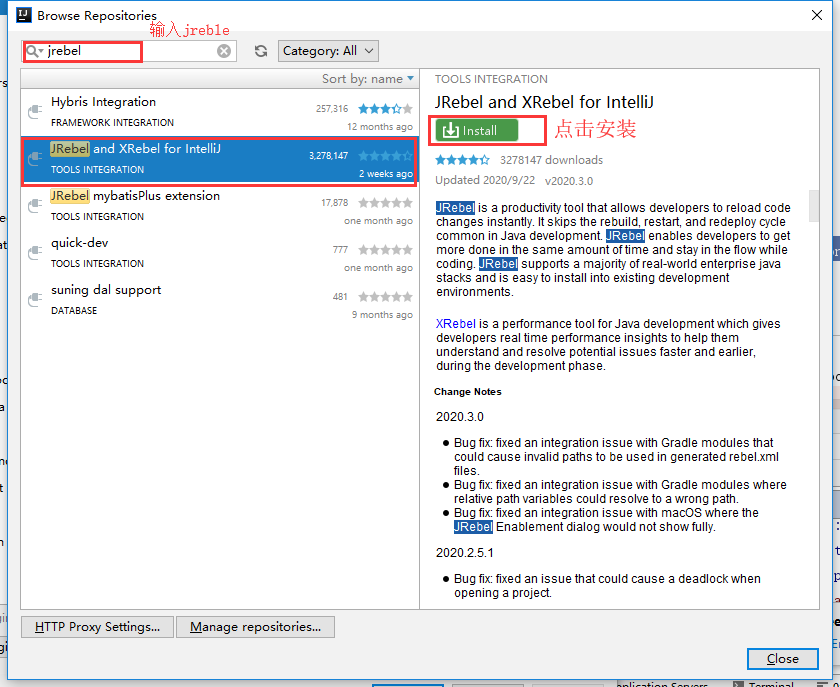Click the JRebel and XRebel for IntelliJ title
Viewport: 840px width, 687px height.
pyautogui.click(x=544, y=102)
